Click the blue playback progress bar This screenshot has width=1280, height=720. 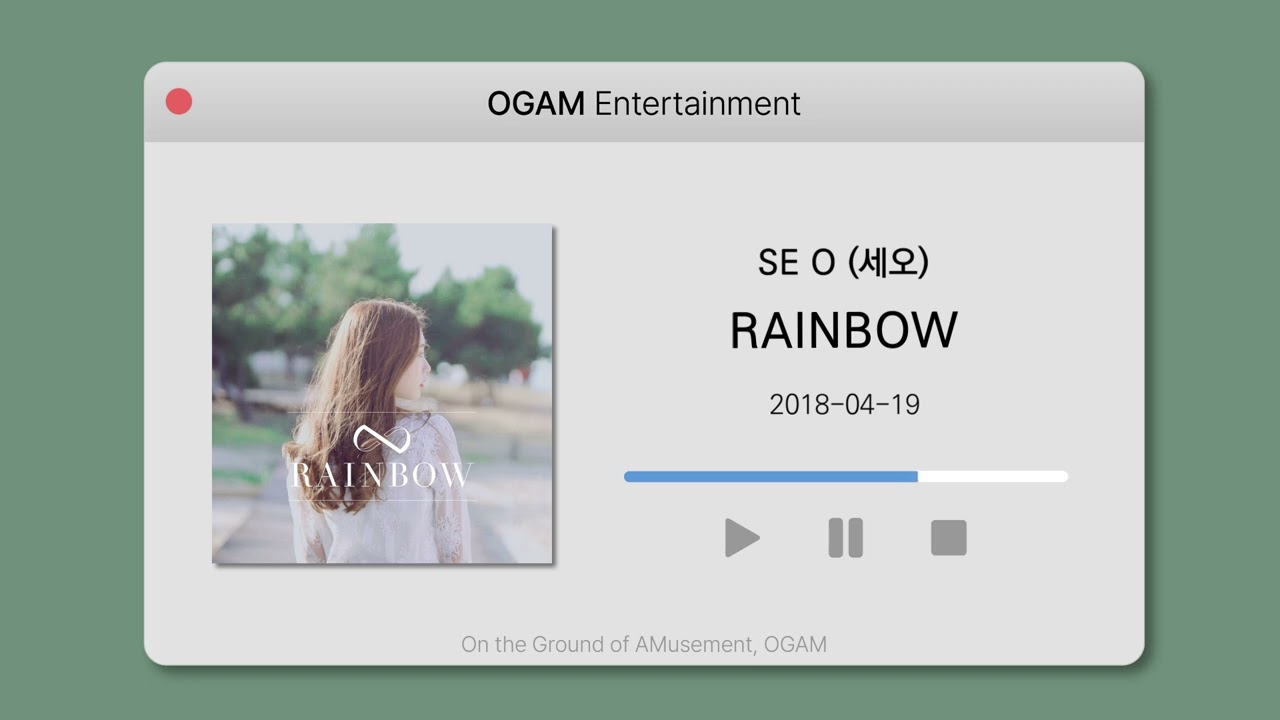coord(846,477)
